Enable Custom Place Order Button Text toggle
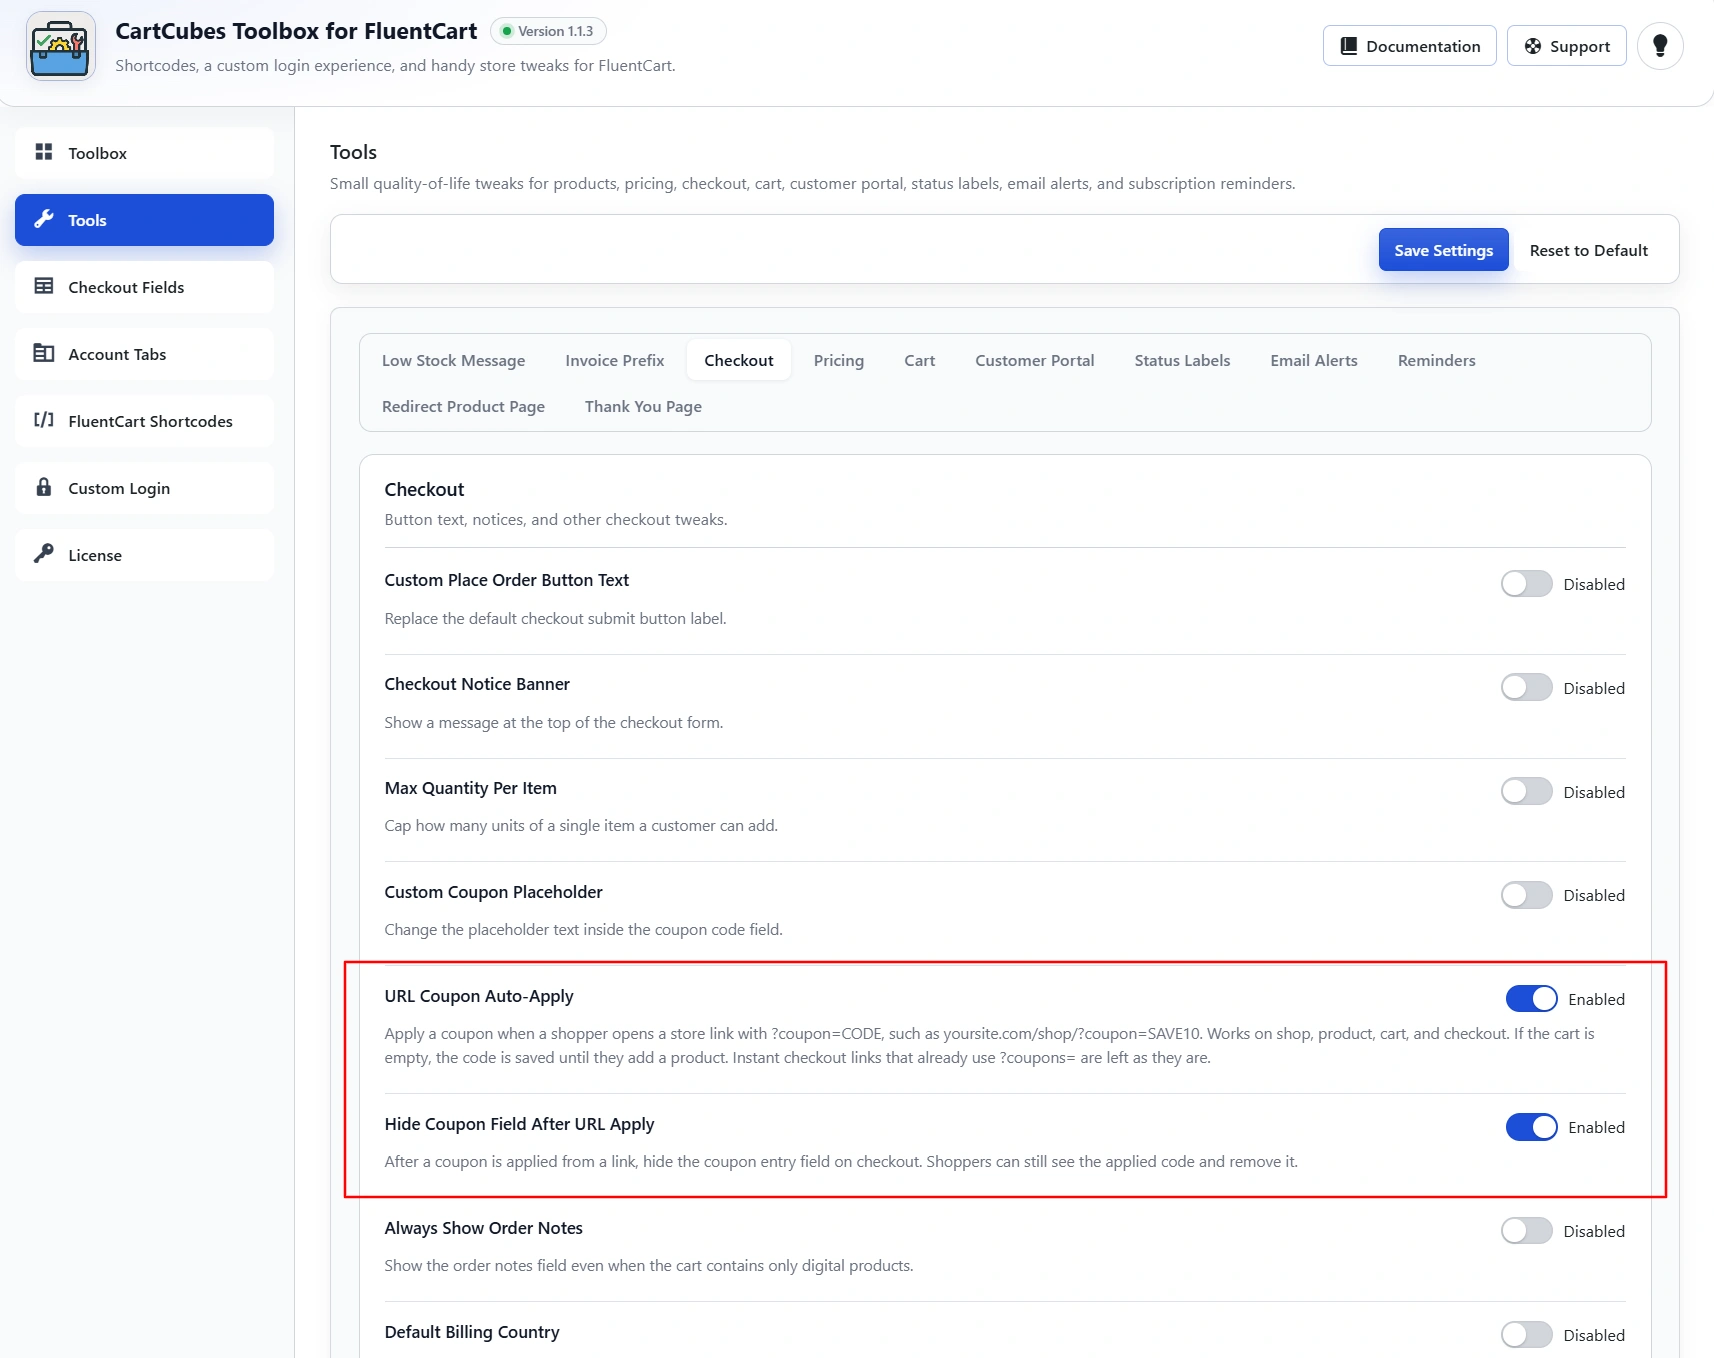The width and height of the screenshot is (1714, 1358). (x=1526, y=584)
